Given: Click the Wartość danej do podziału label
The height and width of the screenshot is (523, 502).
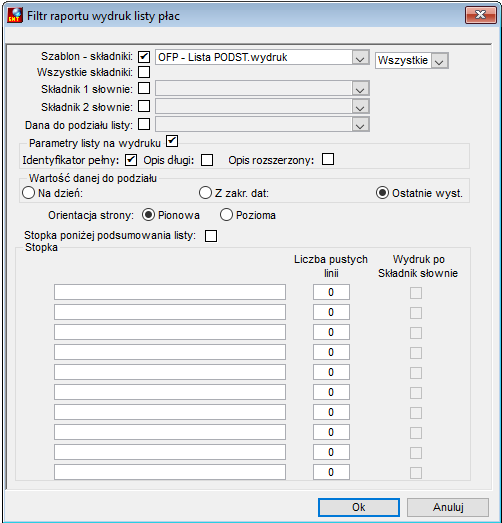Looking at the screenshot, I should coord(93,178).
